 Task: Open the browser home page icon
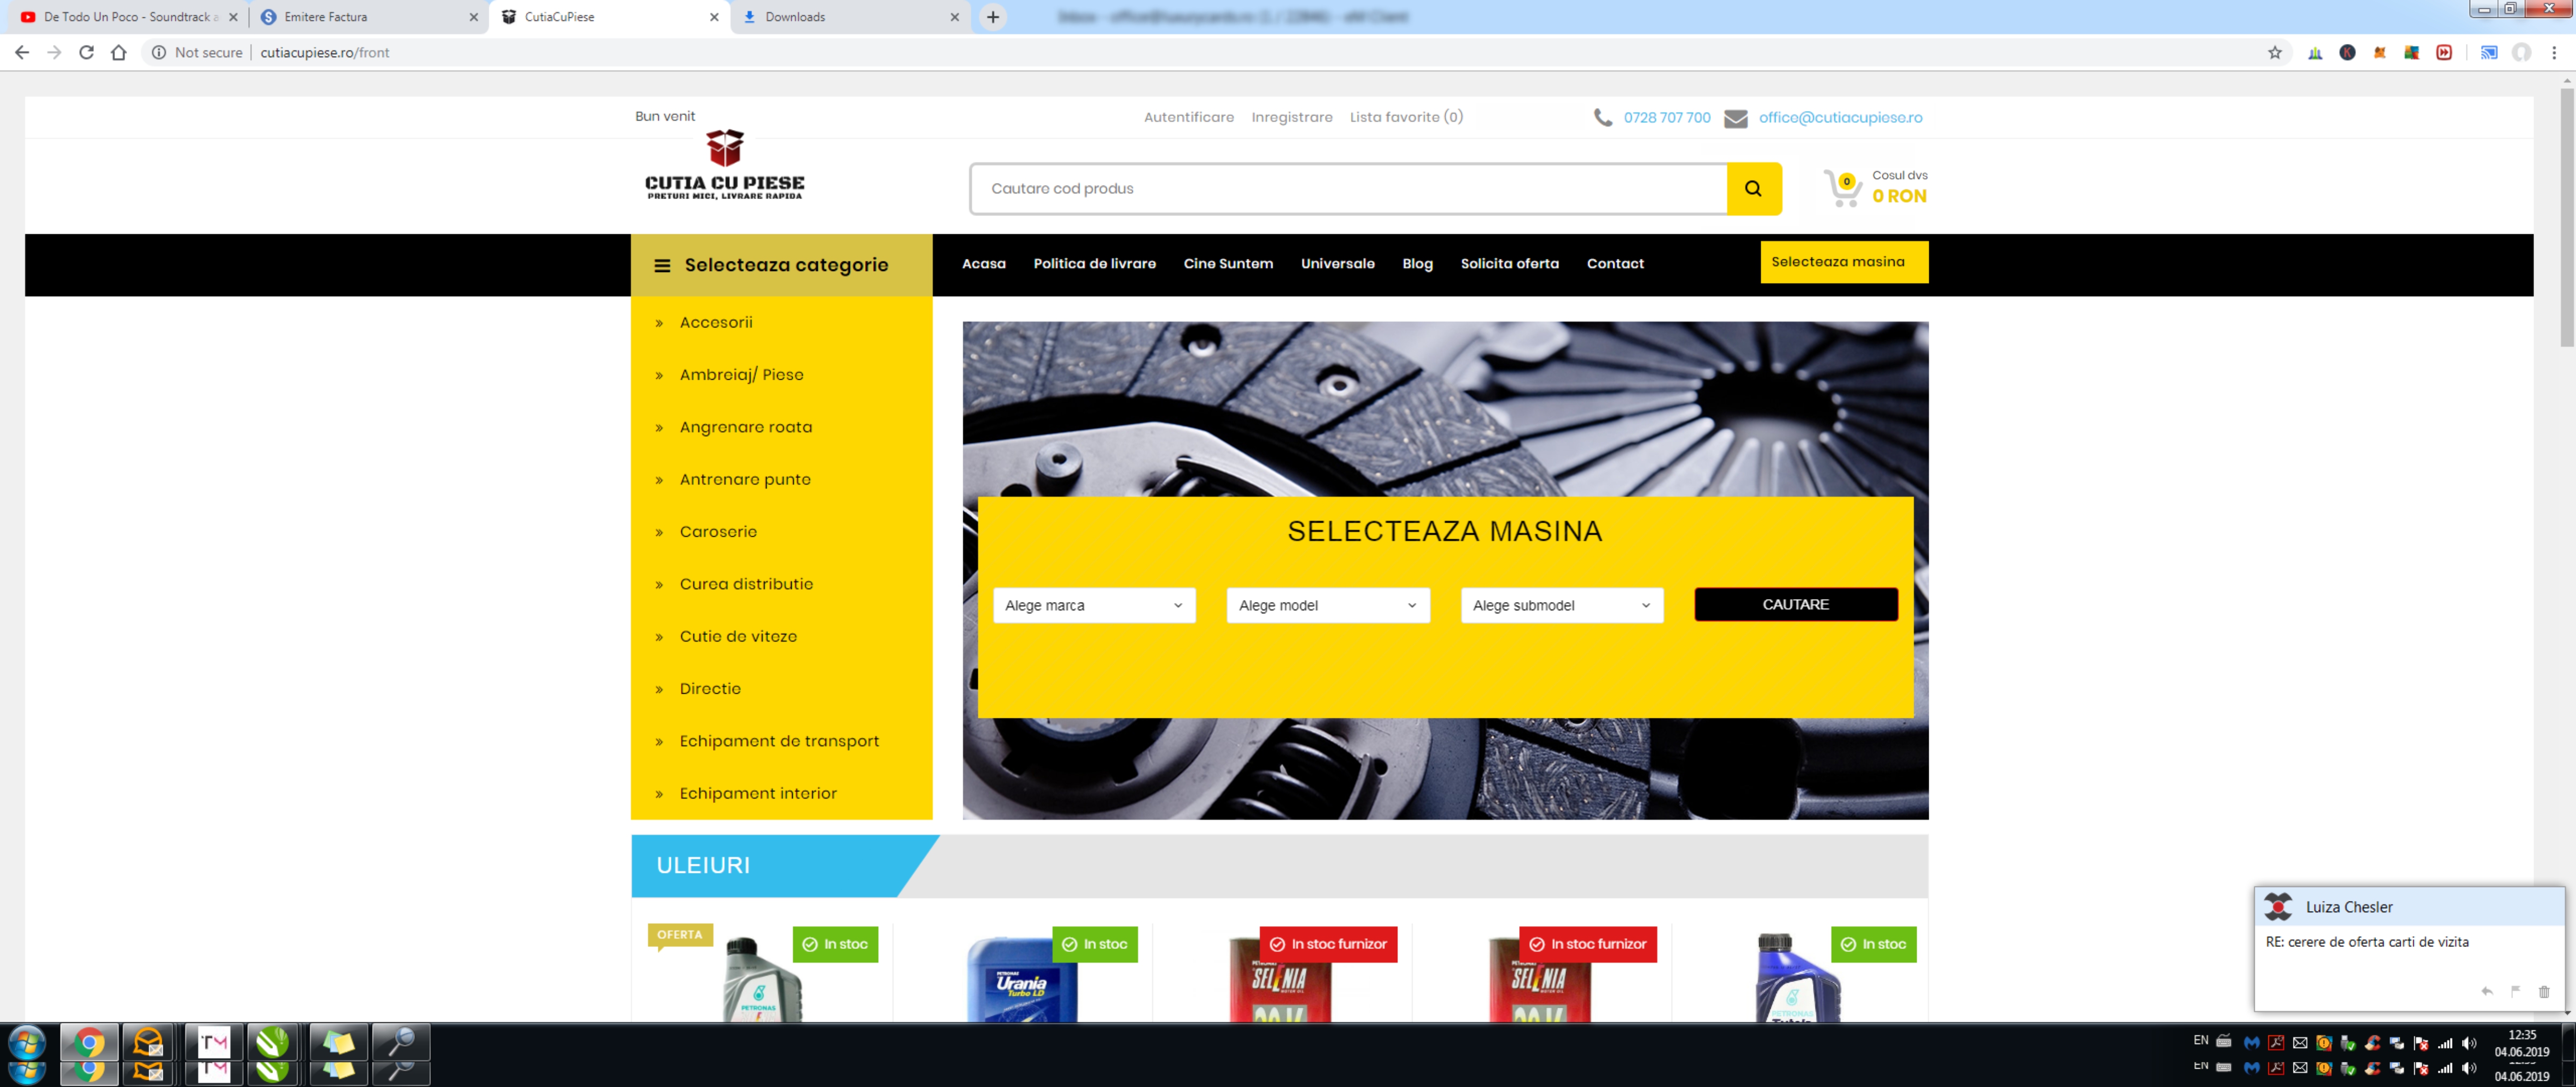[119, 53]
